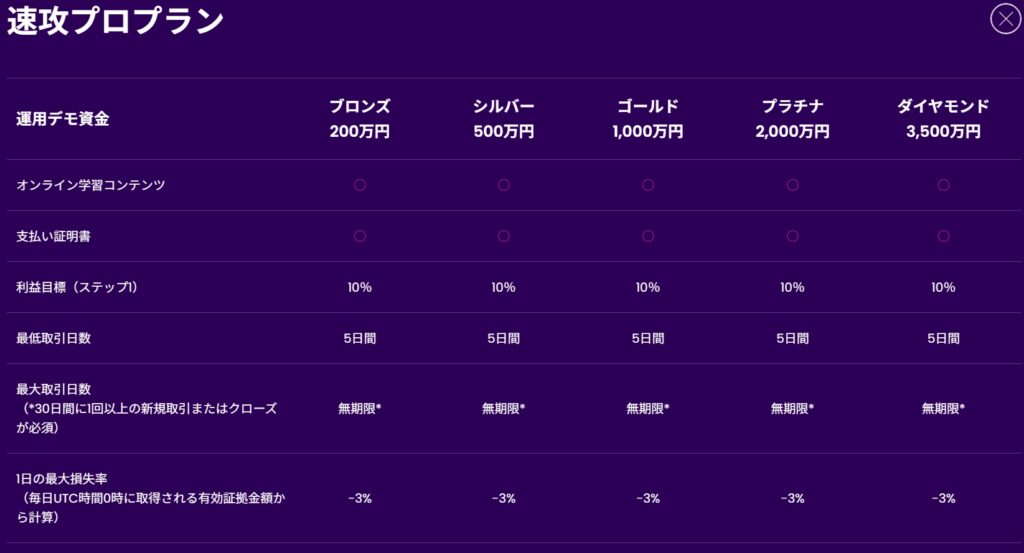1024x553 pixels.
Task: Click the 最大取引日数 row label
Action: (55, 389)
